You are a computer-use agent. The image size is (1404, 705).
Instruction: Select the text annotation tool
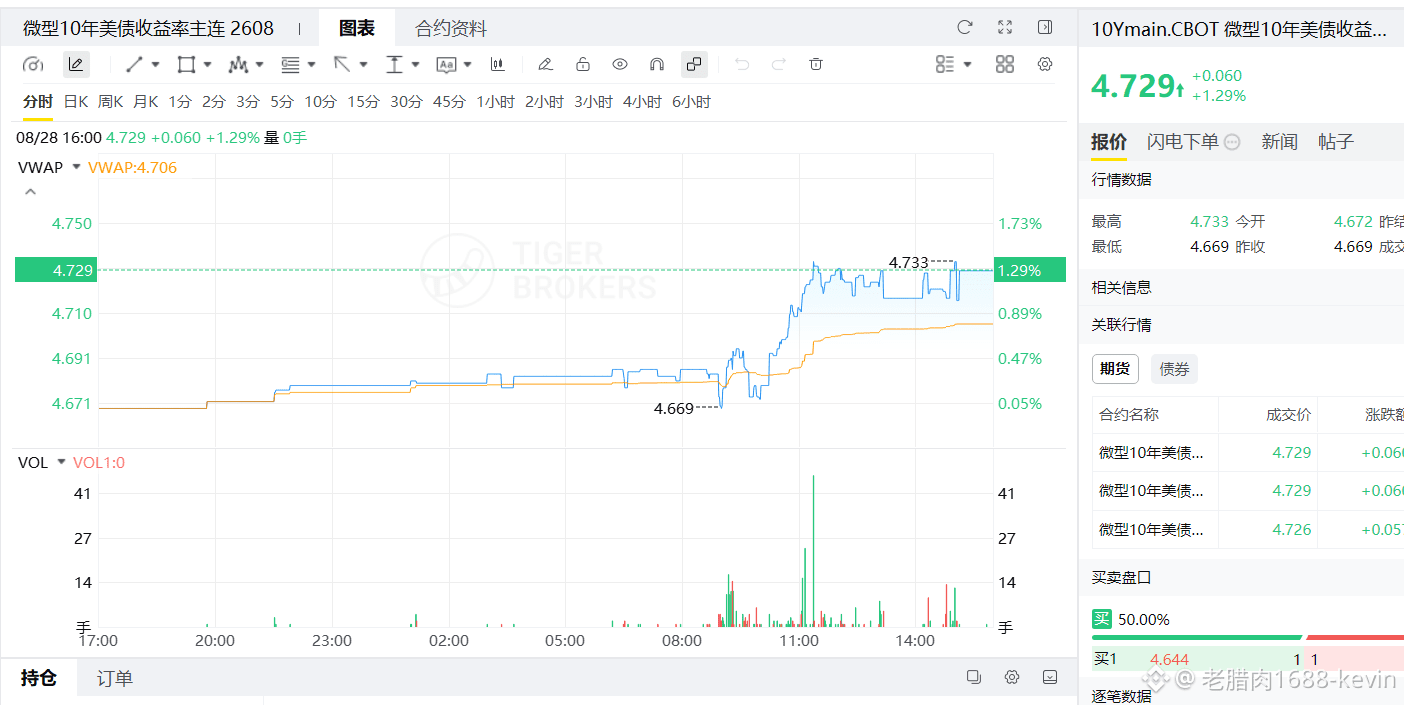pos(446,65)
